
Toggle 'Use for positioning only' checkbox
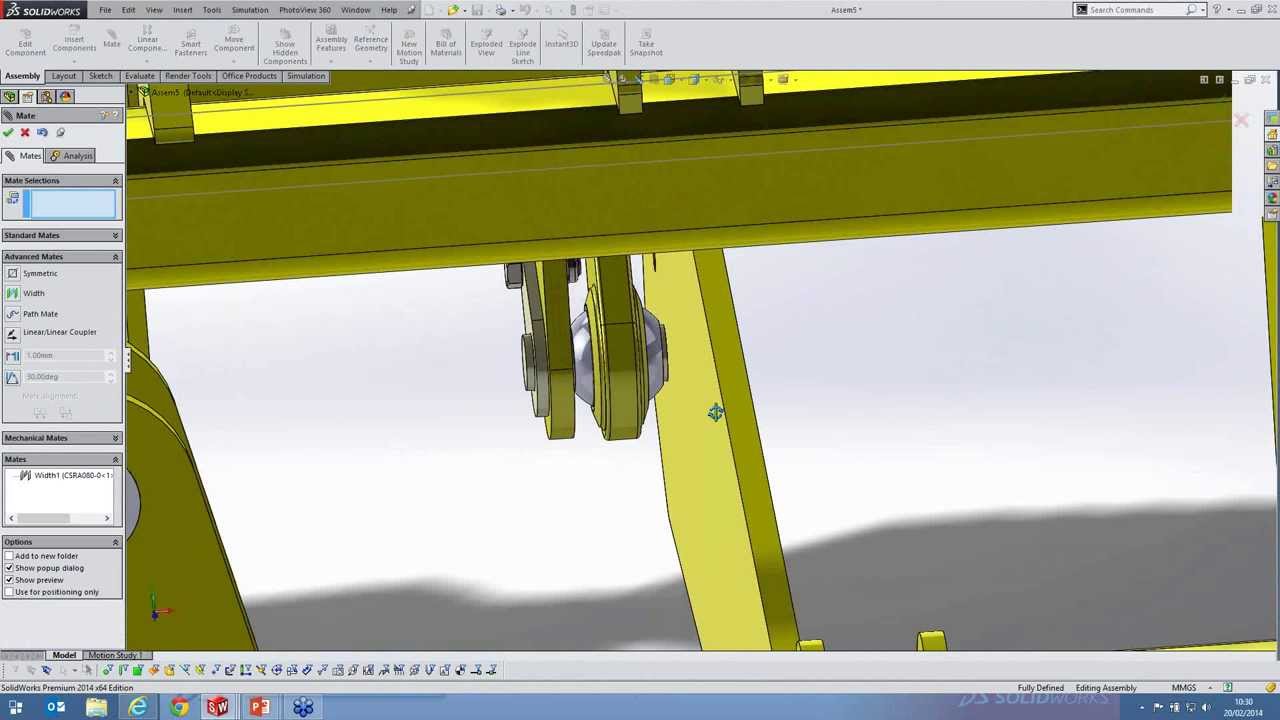[x=9, y=592]
